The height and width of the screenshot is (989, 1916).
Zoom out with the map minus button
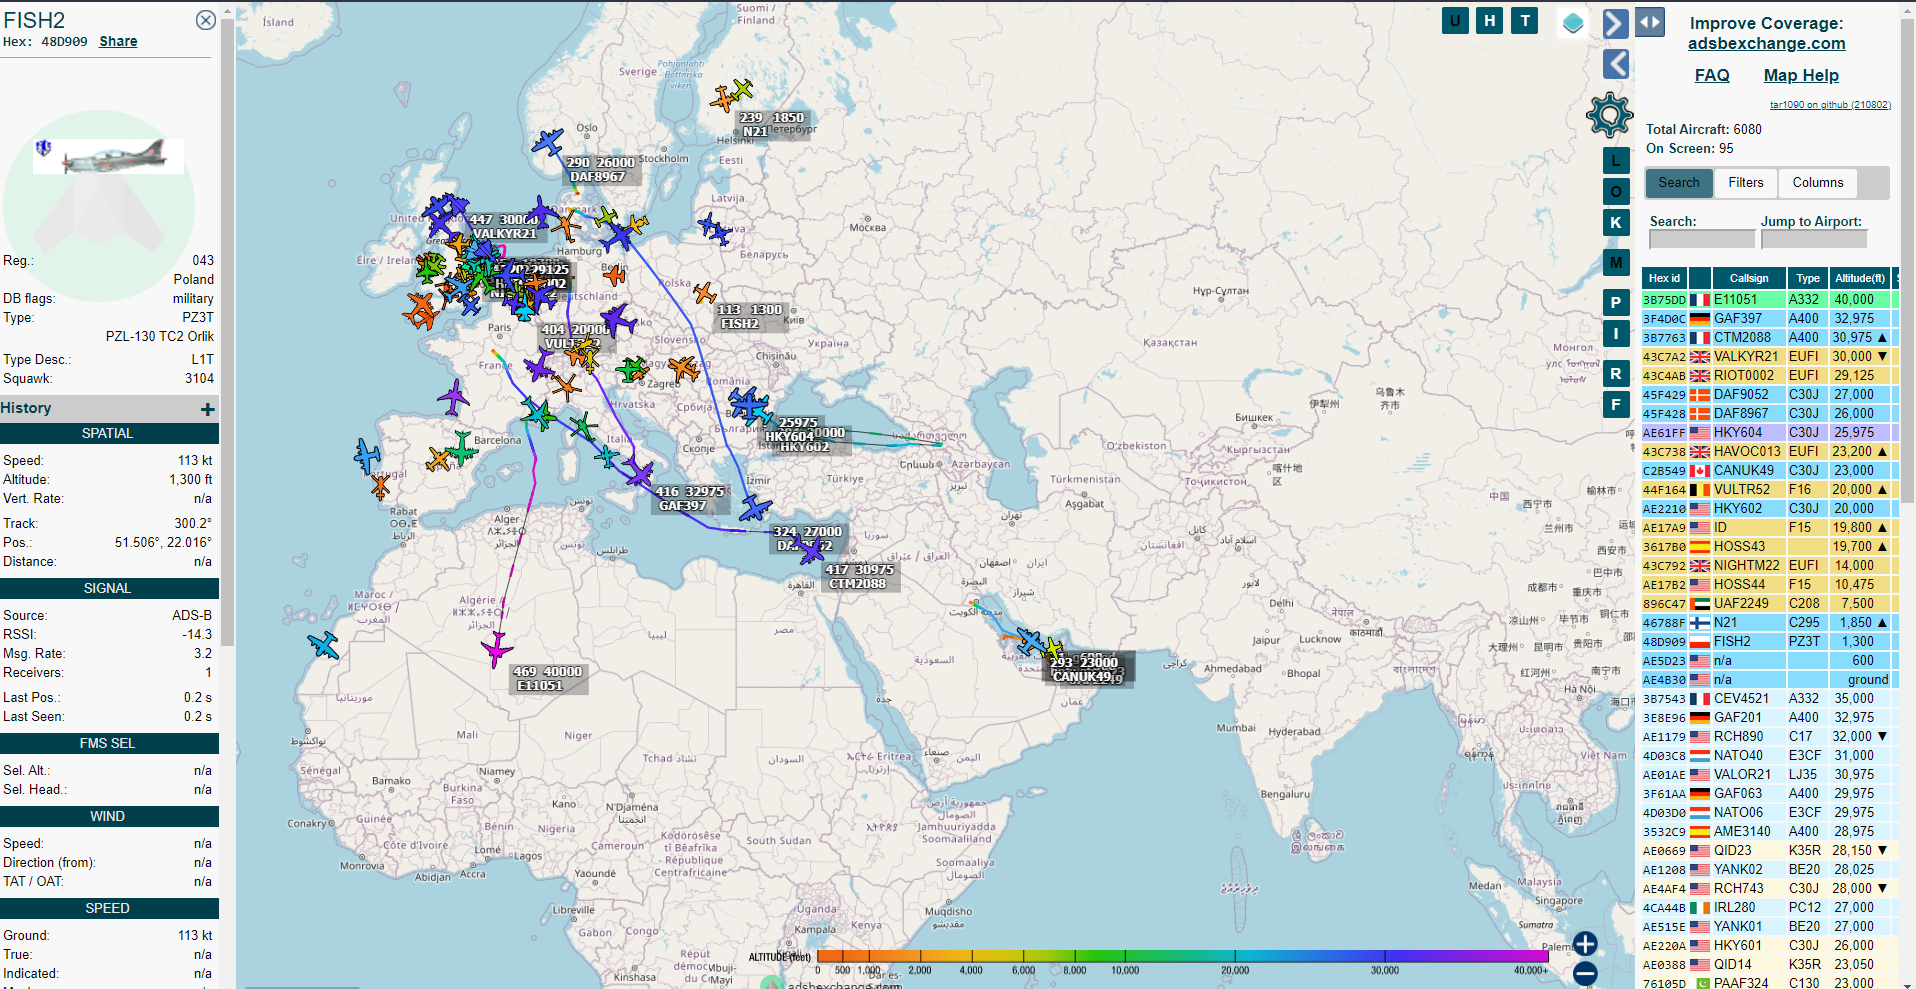[1585, 972]
